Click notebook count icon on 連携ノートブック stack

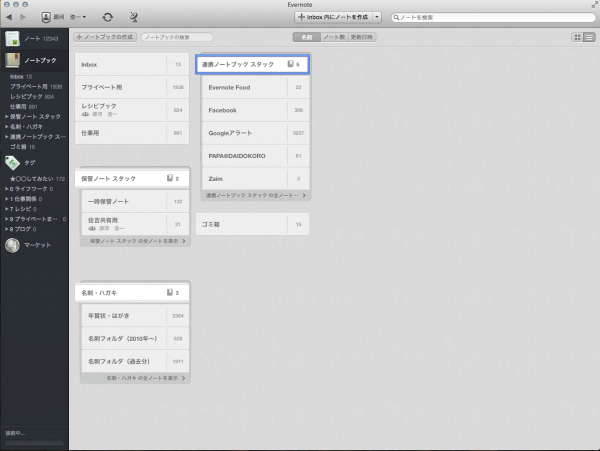pos(290,64)
